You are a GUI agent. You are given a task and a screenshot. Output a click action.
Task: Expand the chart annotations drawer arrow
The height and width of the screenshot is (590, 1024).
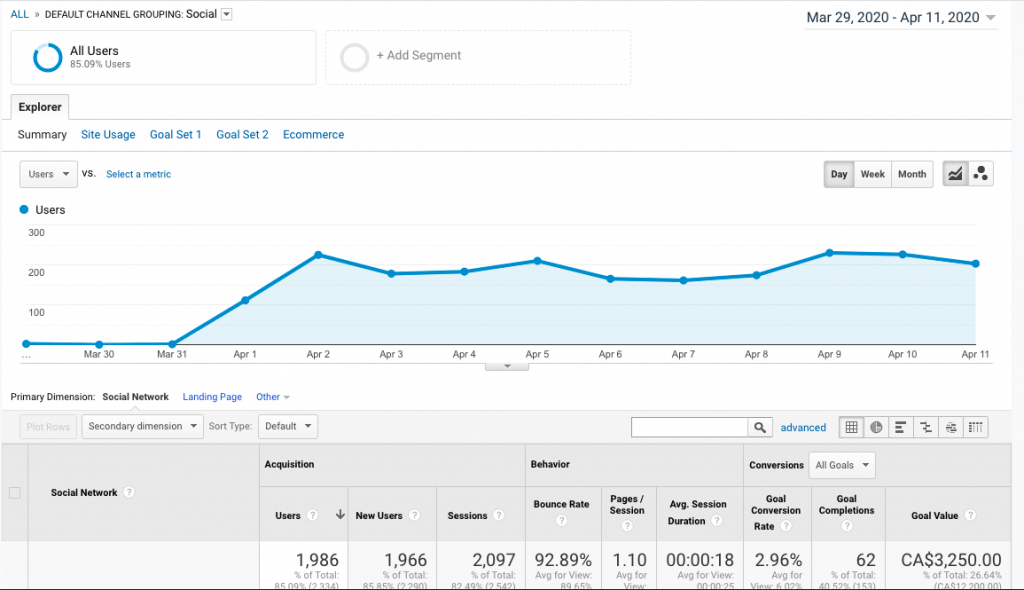click(x=507, y=367)
